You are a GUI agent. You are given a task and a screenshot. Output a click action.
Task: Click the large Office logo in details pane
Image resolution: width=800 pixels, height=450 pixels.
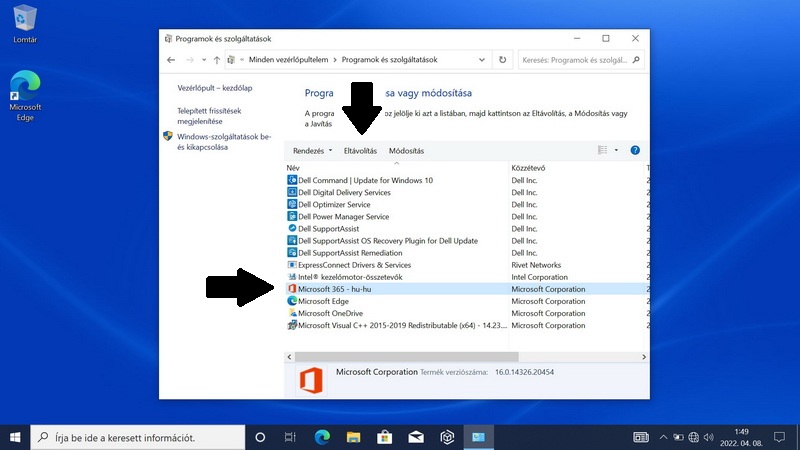coord(311,380)
